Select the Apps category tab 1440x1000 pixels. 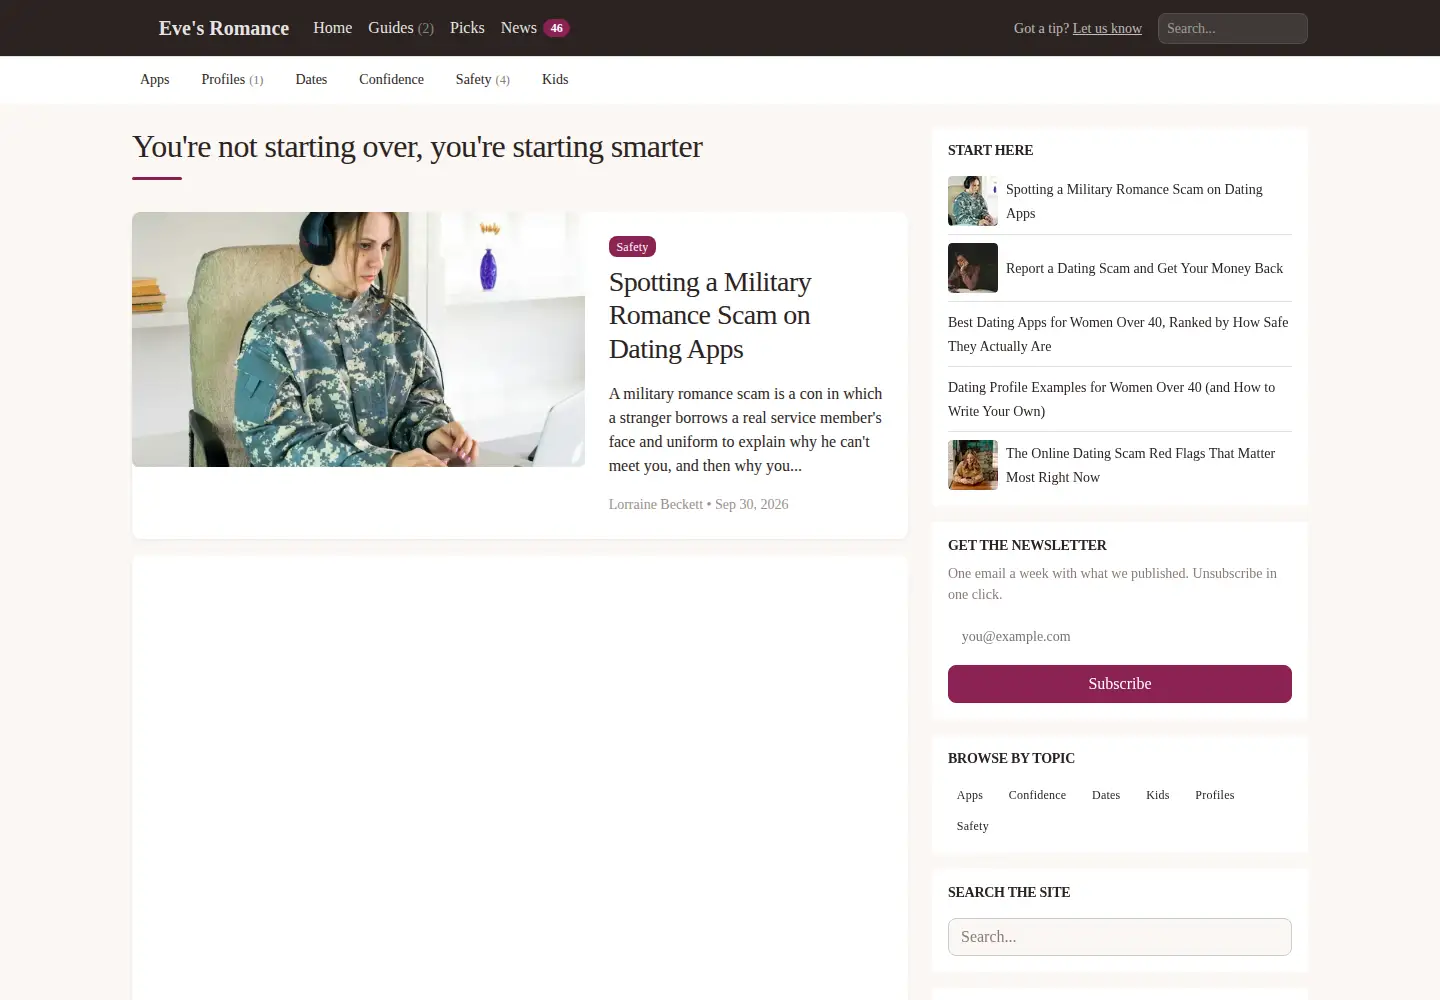[154, 79]
